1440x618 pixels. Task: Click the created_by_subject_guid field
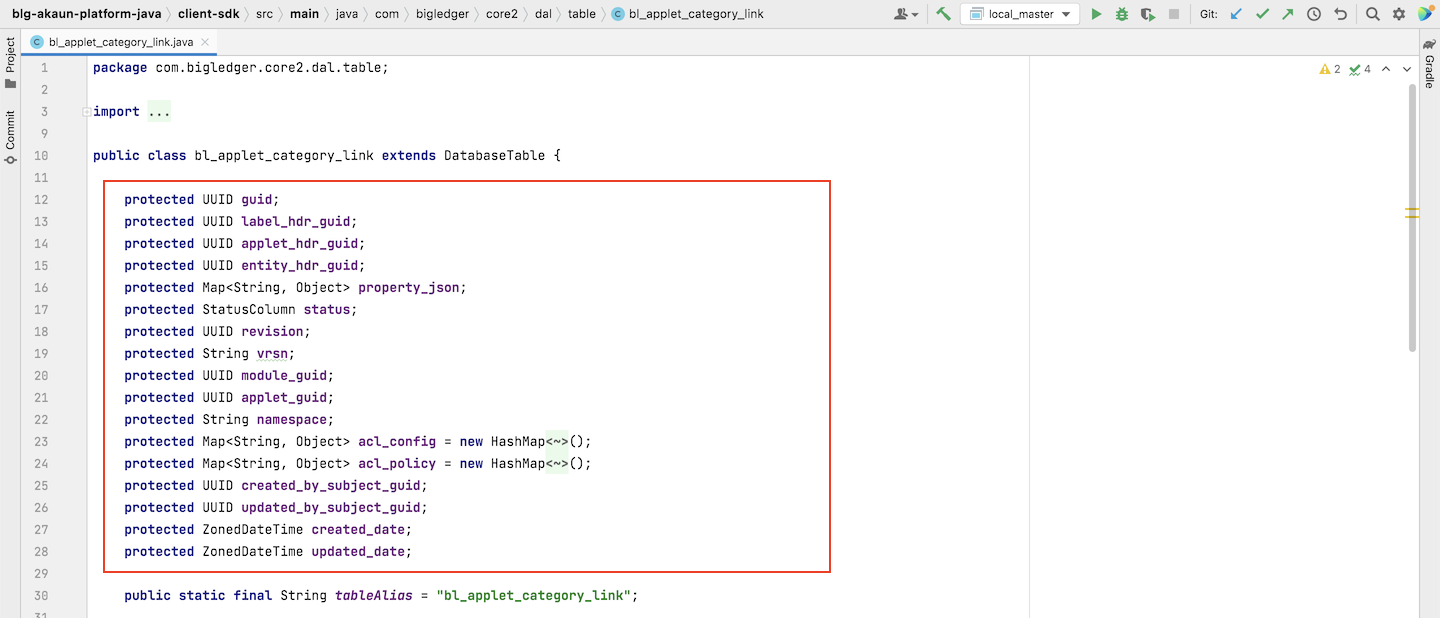click(330, 486)
